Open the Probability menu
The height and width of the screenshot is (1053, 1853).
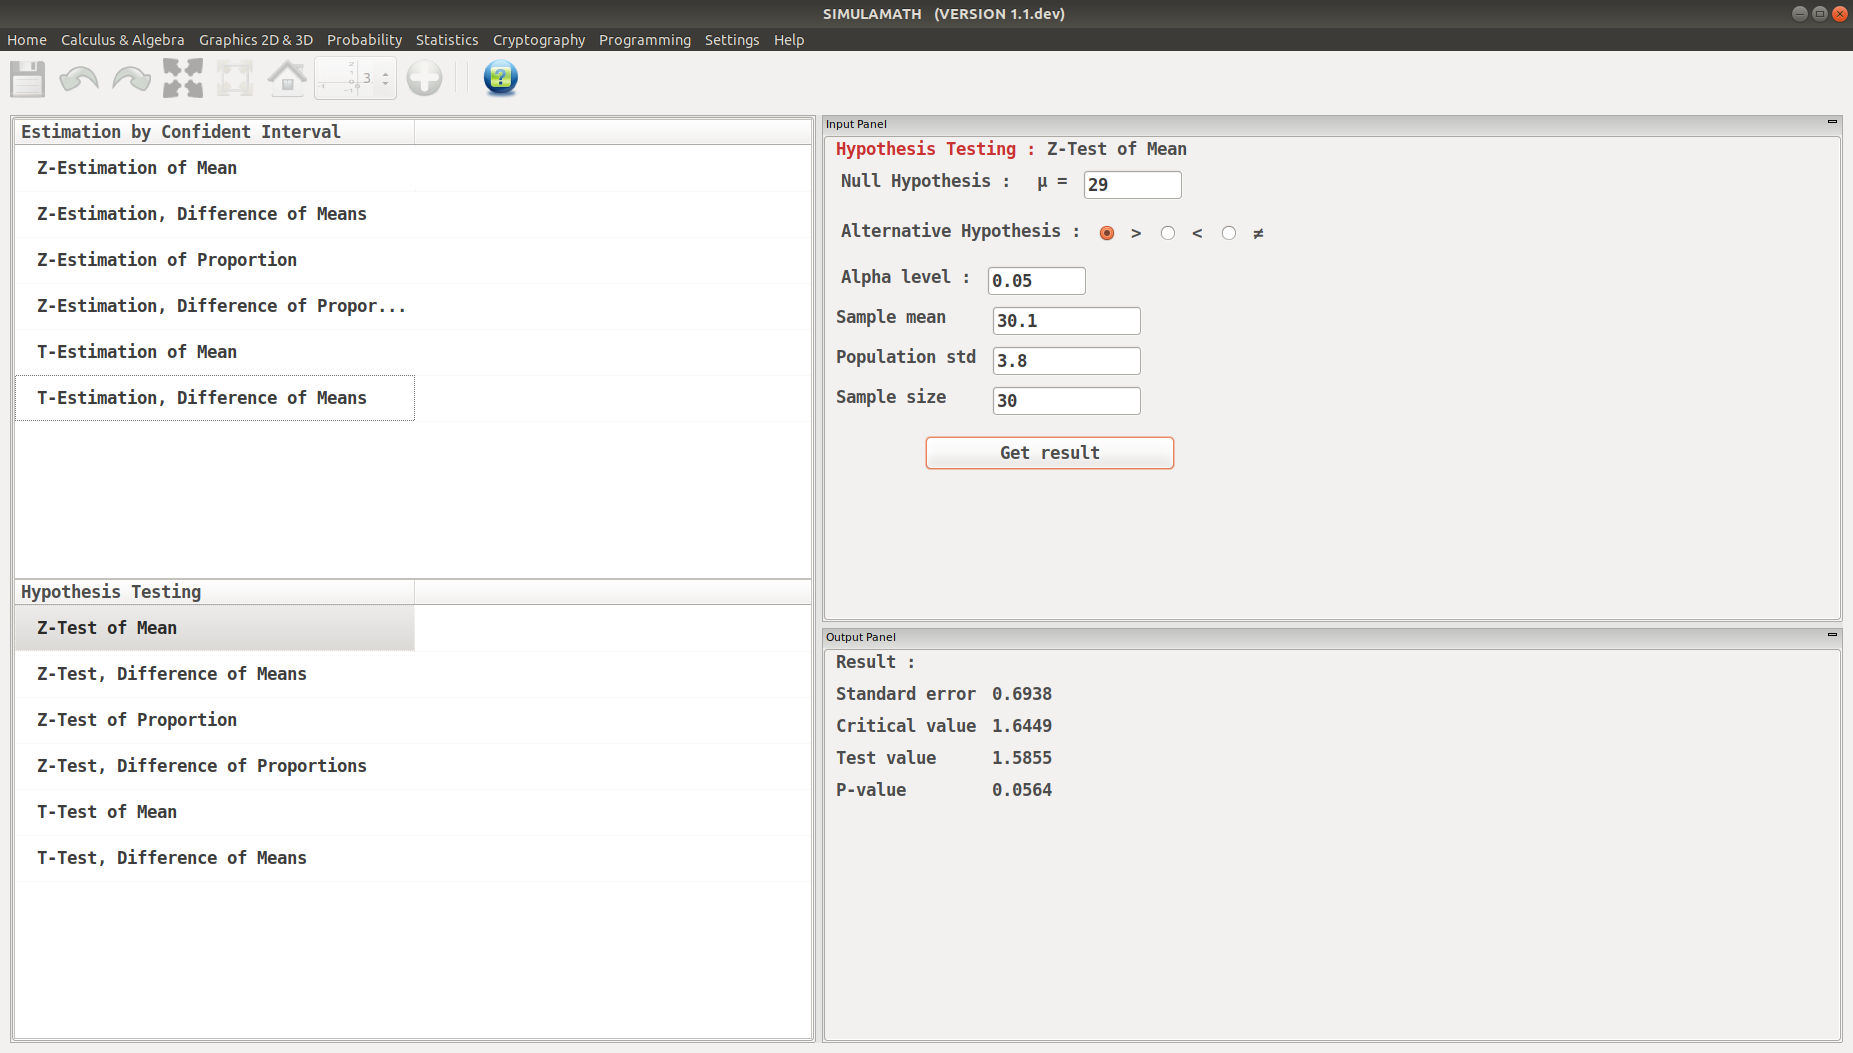(364, 40)
